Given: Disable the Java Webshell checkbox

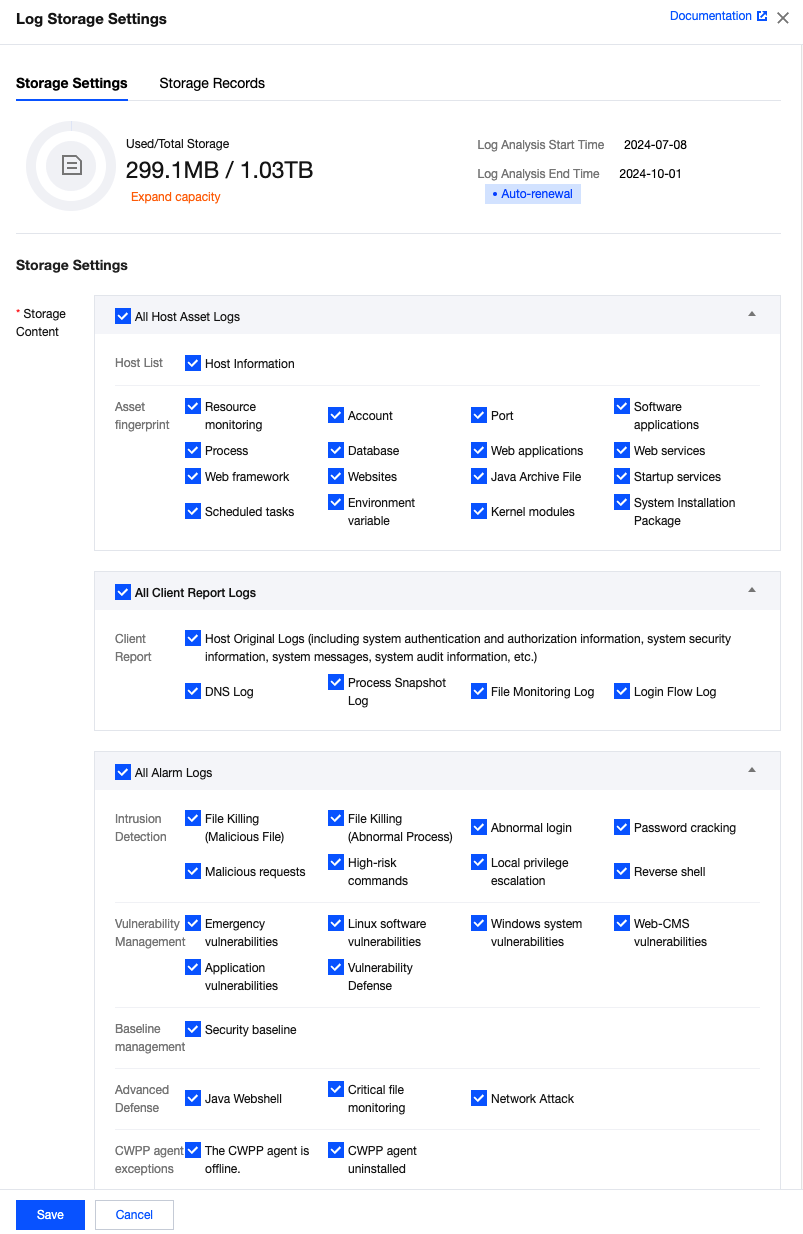Looking at the screenshot, I should 193,1098.
